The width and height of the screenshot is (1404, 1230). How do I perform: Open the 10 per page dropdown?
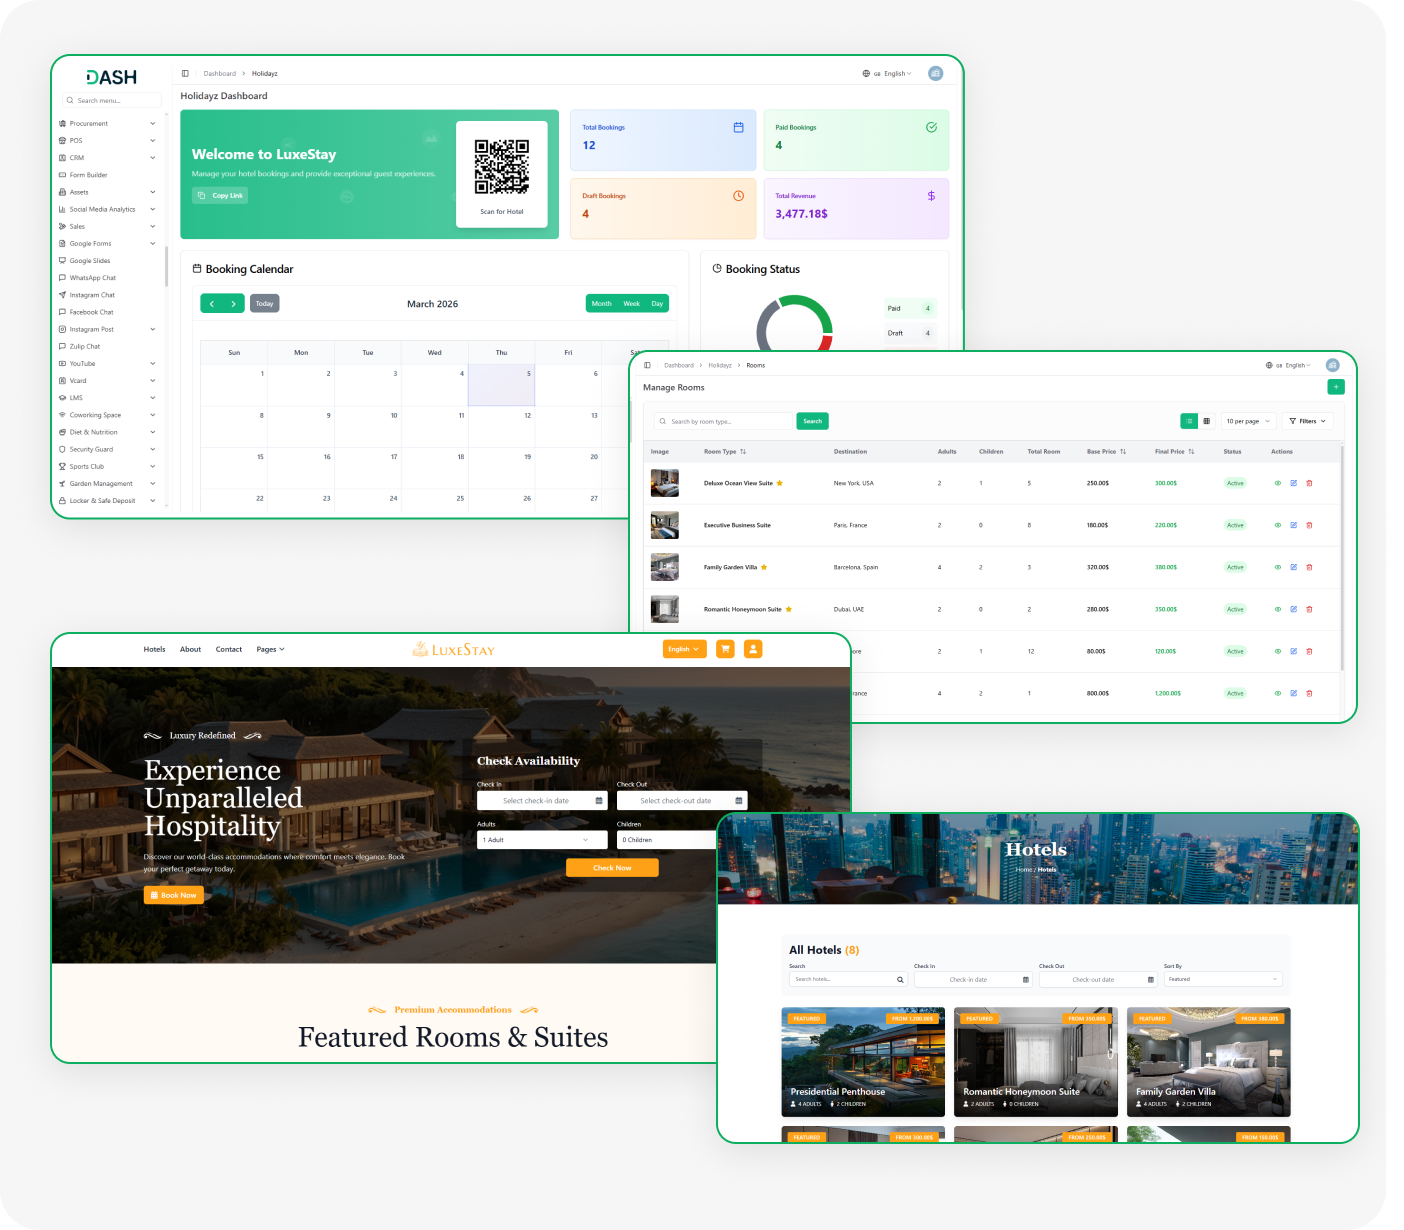coord(1248,421)
